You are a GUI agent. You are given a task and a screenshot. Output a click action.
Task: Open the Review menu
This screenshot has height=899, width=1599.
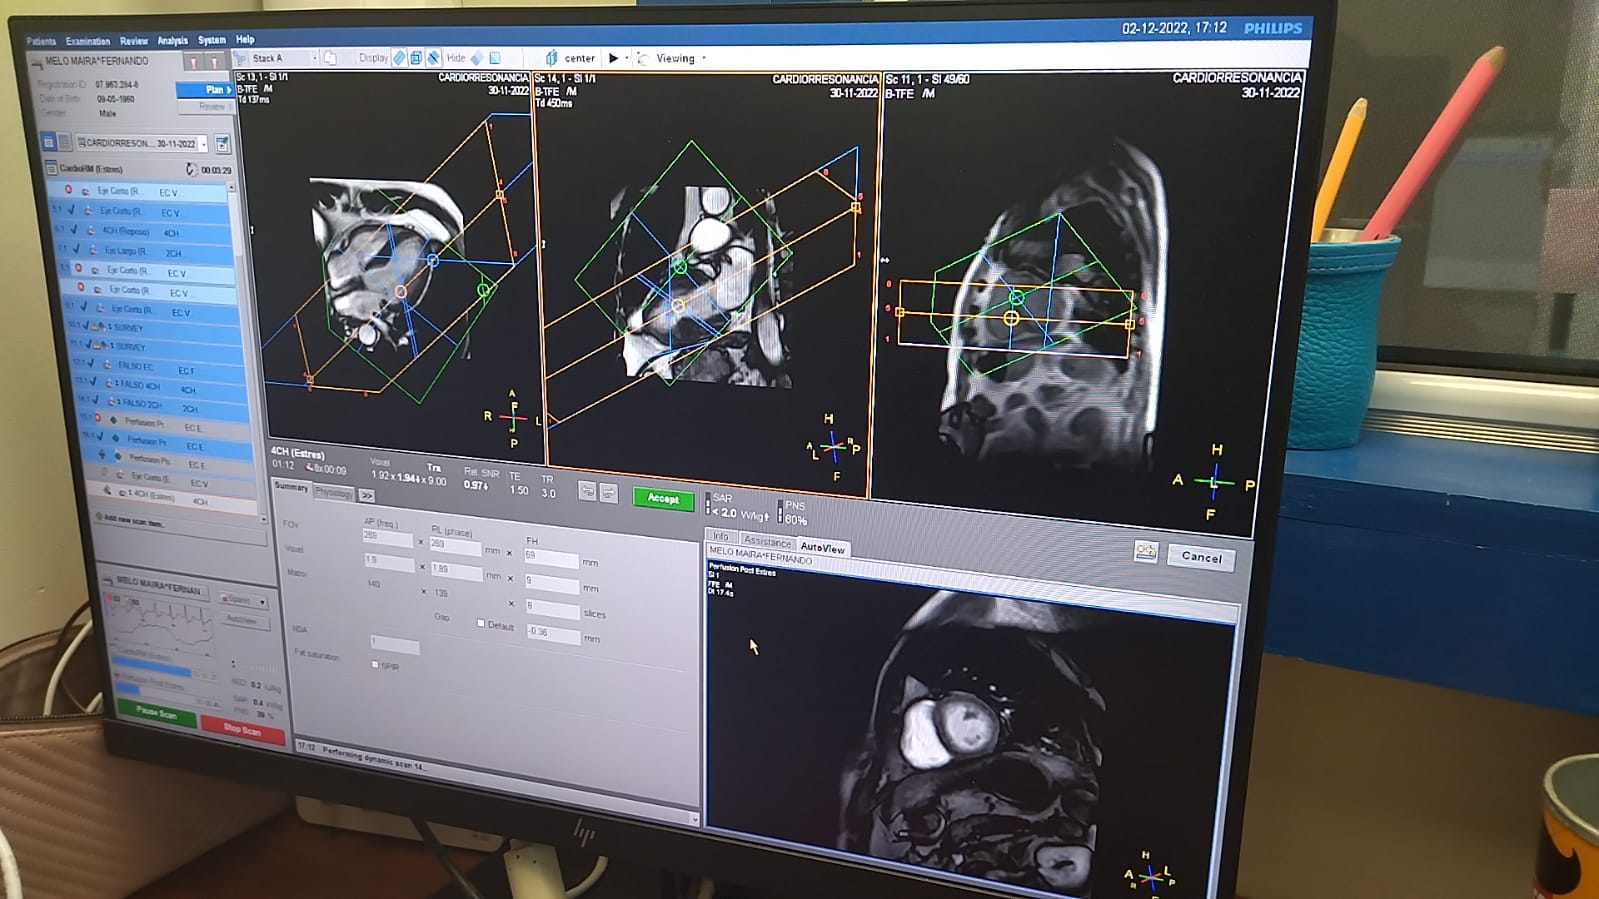(133, 41)
